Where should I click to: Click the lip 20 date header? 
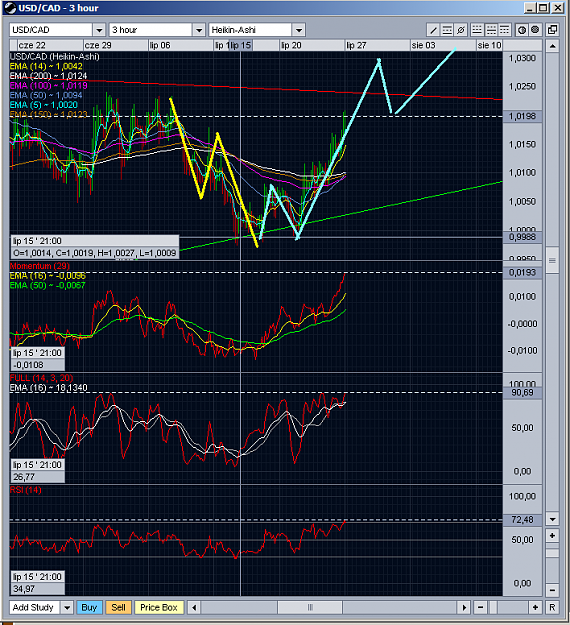tap(291, 45)
